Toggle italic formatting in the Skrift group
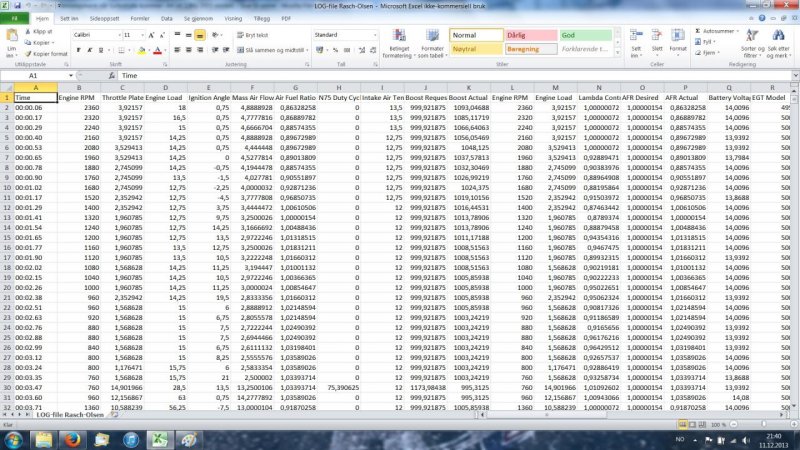This screenshot has height=450, width=800. 89,49
